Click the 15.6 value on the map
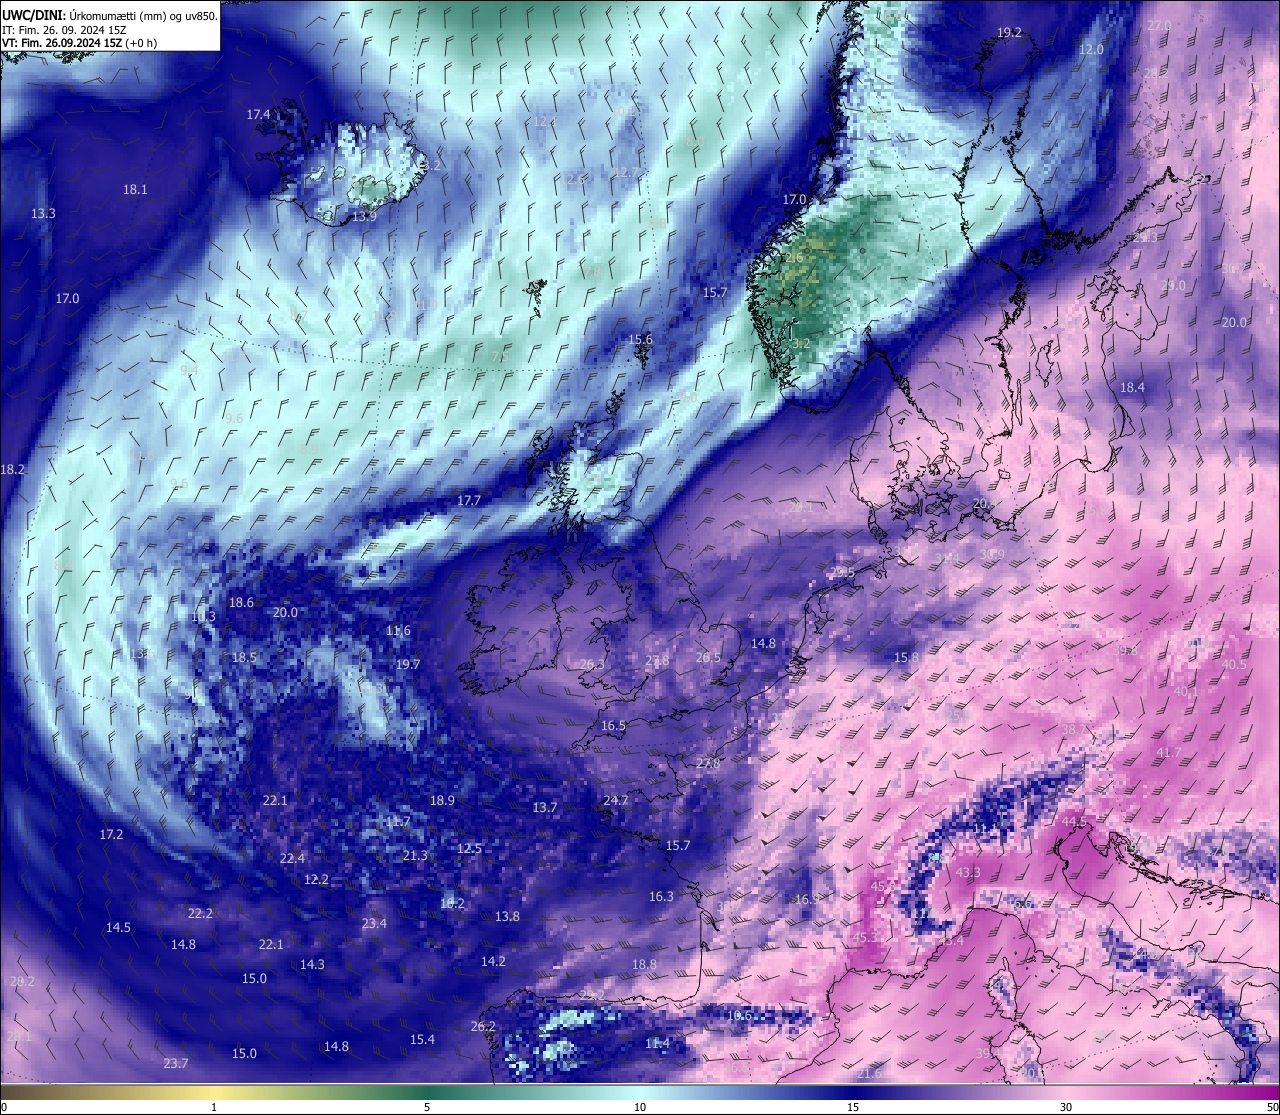Screen dimensions: 1280x1115 pos(640,340)
